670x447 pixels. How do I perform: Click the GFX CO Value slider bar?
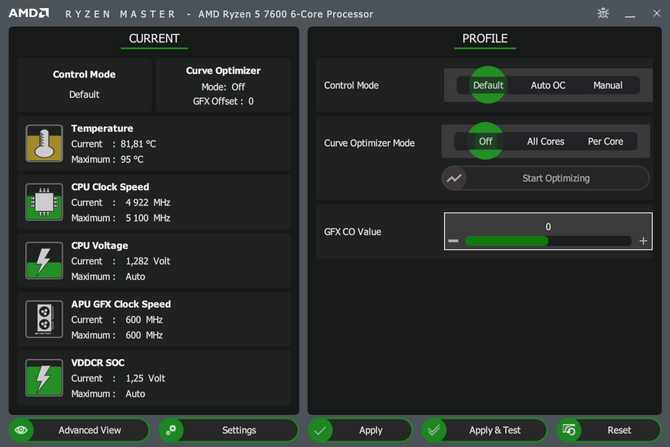point(548,241)
